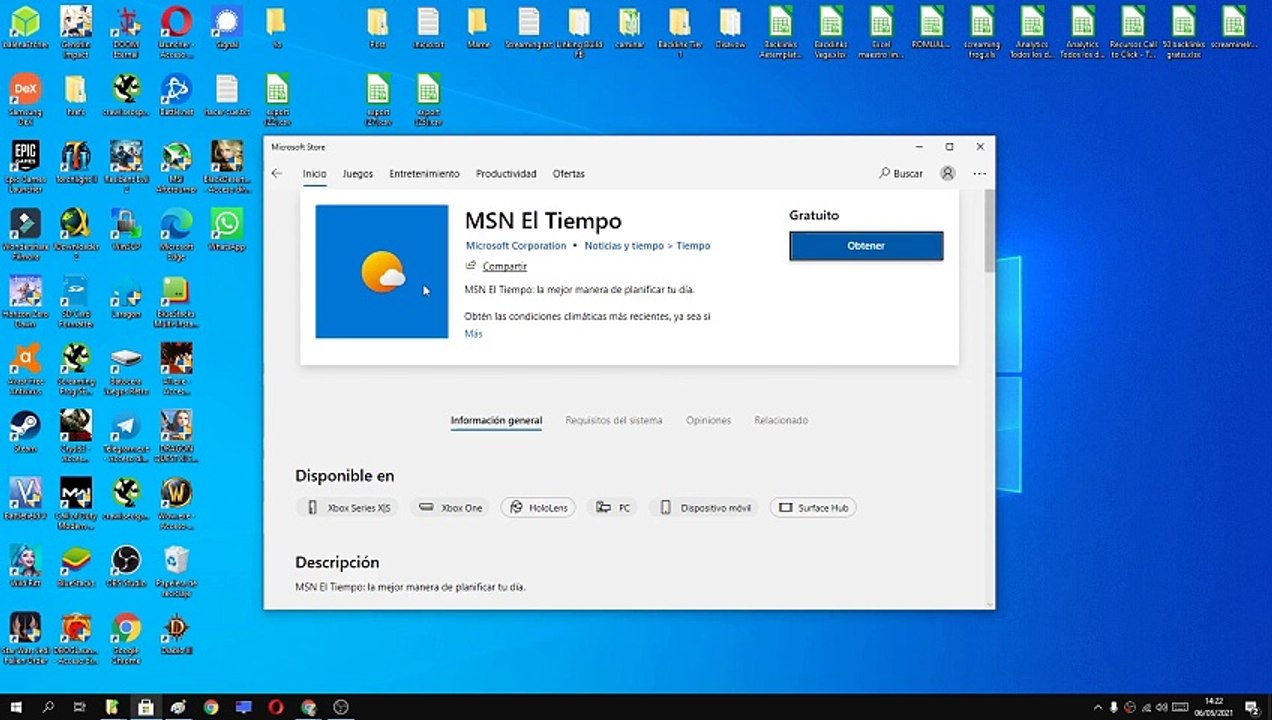The height and width of the screenshot is (720, 1272).
Task: Open taskbar search magnifier
Action: click(x=48, y=707)
